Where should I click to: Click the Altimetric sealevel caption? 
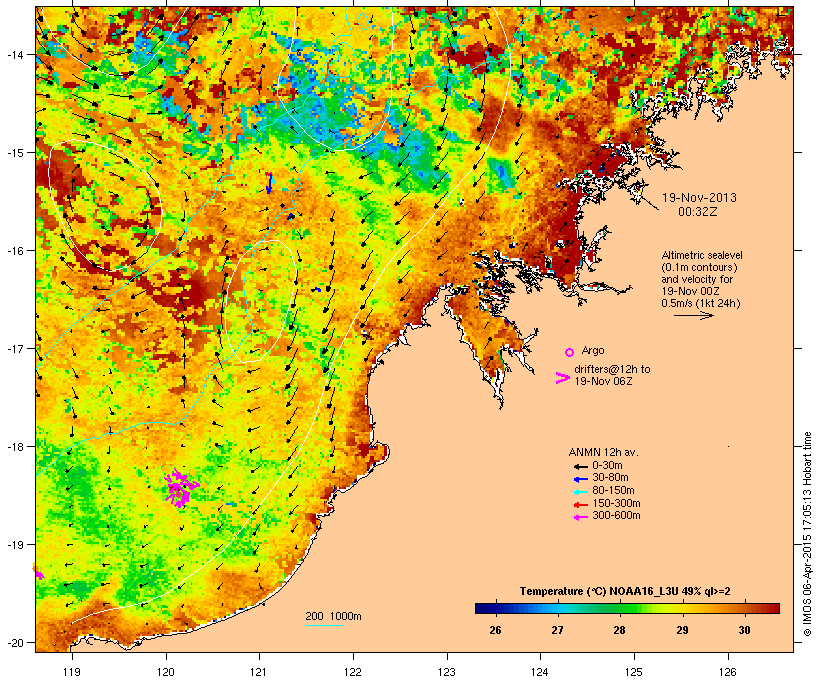[702, 279]
